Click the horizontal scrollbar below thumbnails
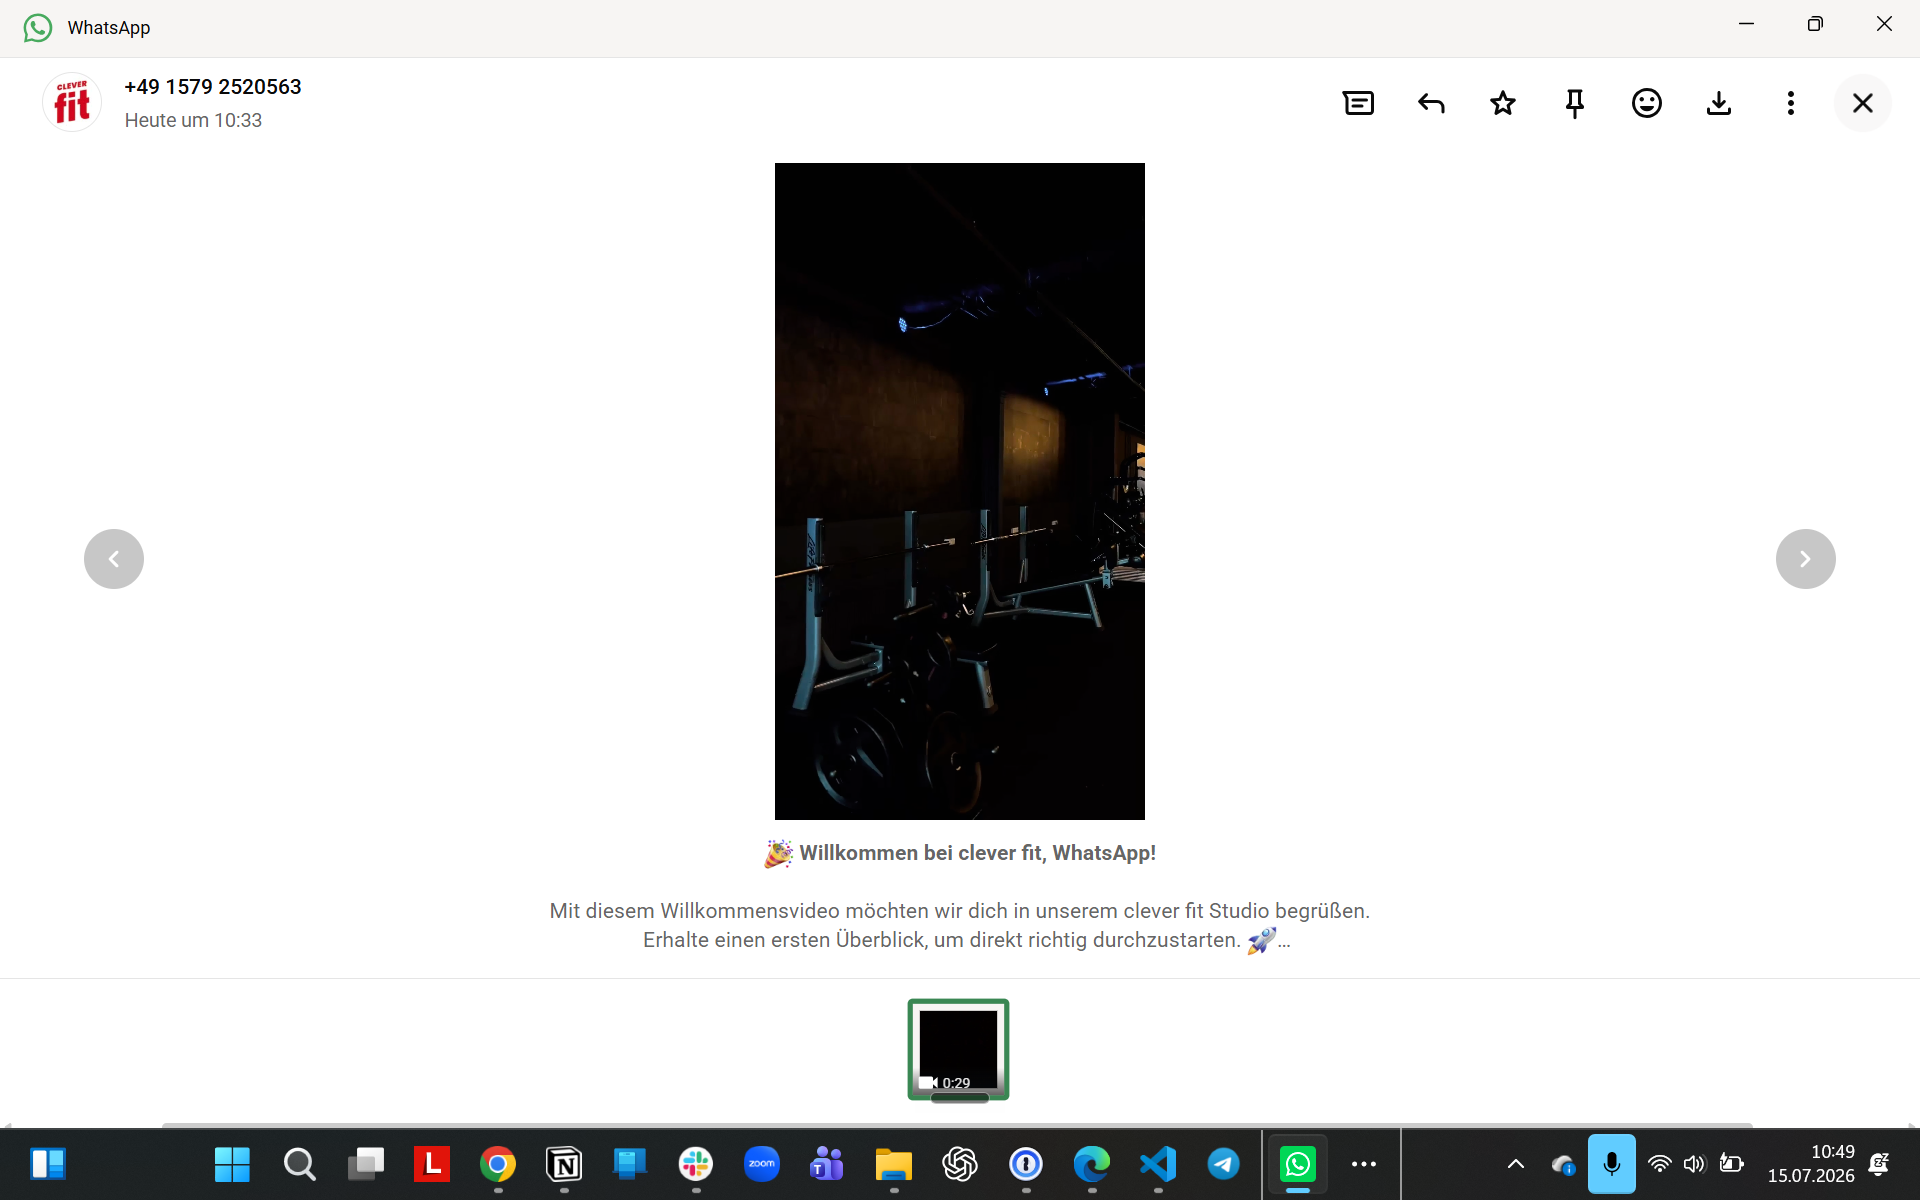 [958, 1125]
